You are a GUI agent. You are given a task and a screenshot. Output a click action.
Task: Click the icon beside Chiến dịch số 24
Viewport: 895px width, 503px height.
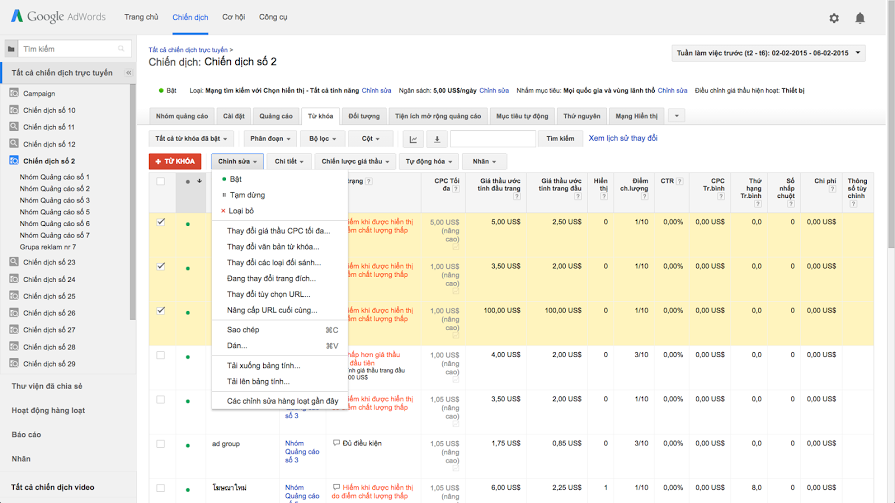pyautogui.click(x=14, y=279)
